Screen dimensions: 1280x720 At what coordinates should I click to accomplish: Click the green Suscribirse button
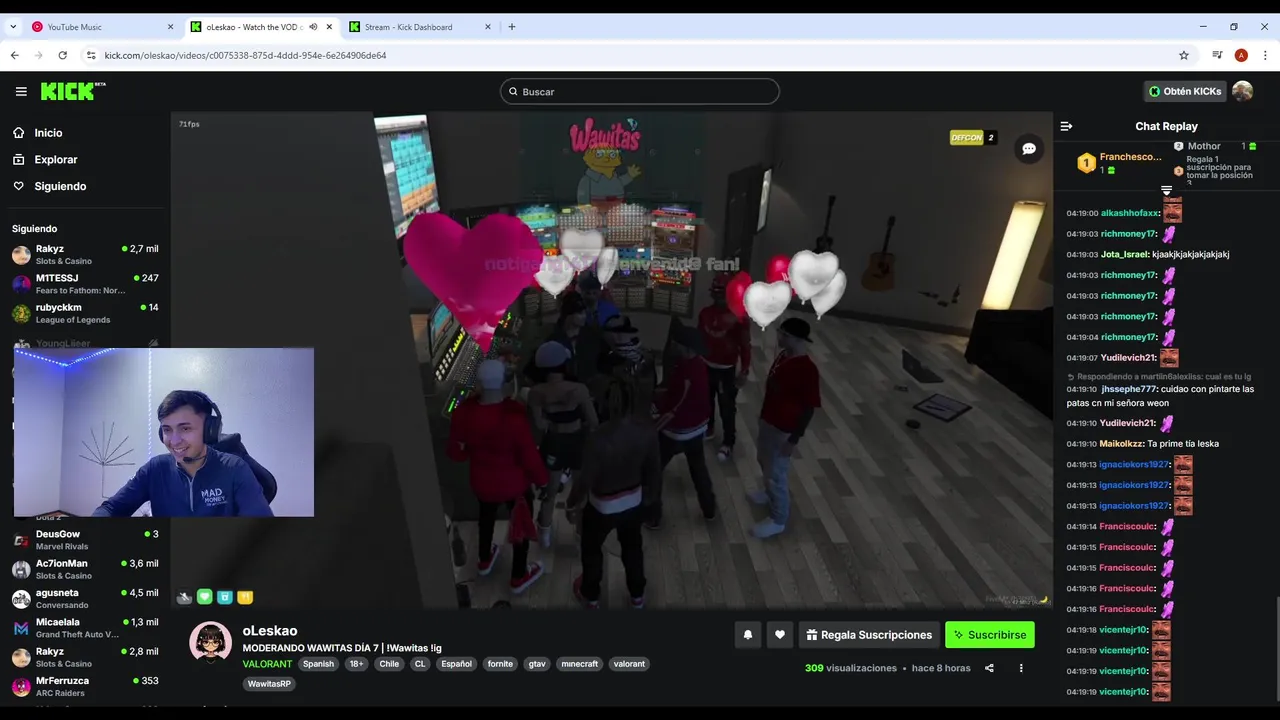pos(990,635)
